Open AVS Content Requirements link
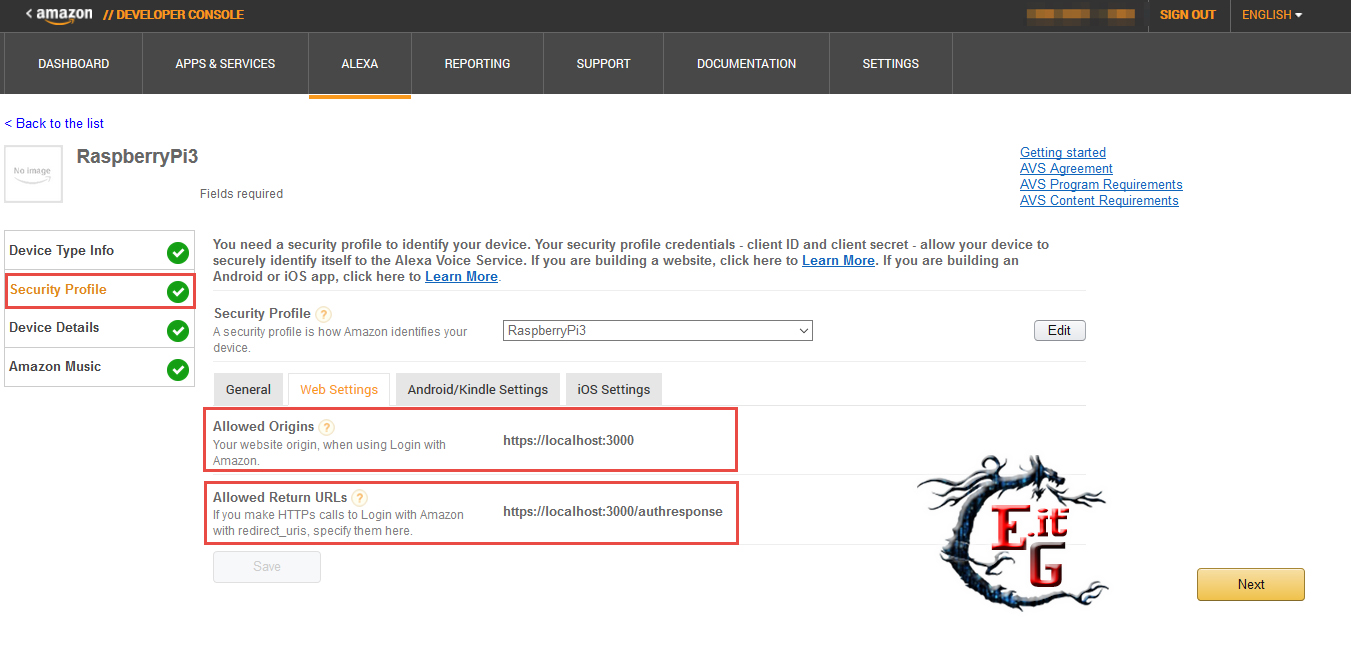 click(1099, 201)
